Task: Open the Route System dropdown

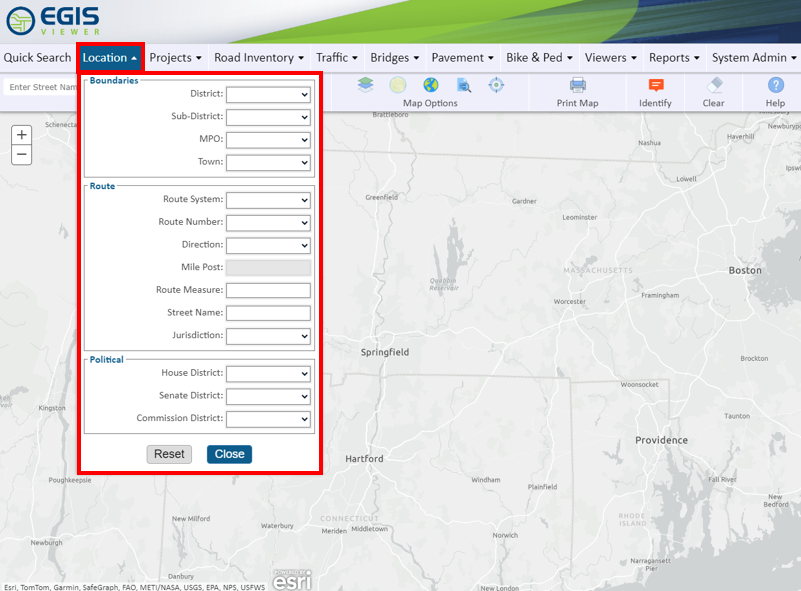Action: pos(268,200)
